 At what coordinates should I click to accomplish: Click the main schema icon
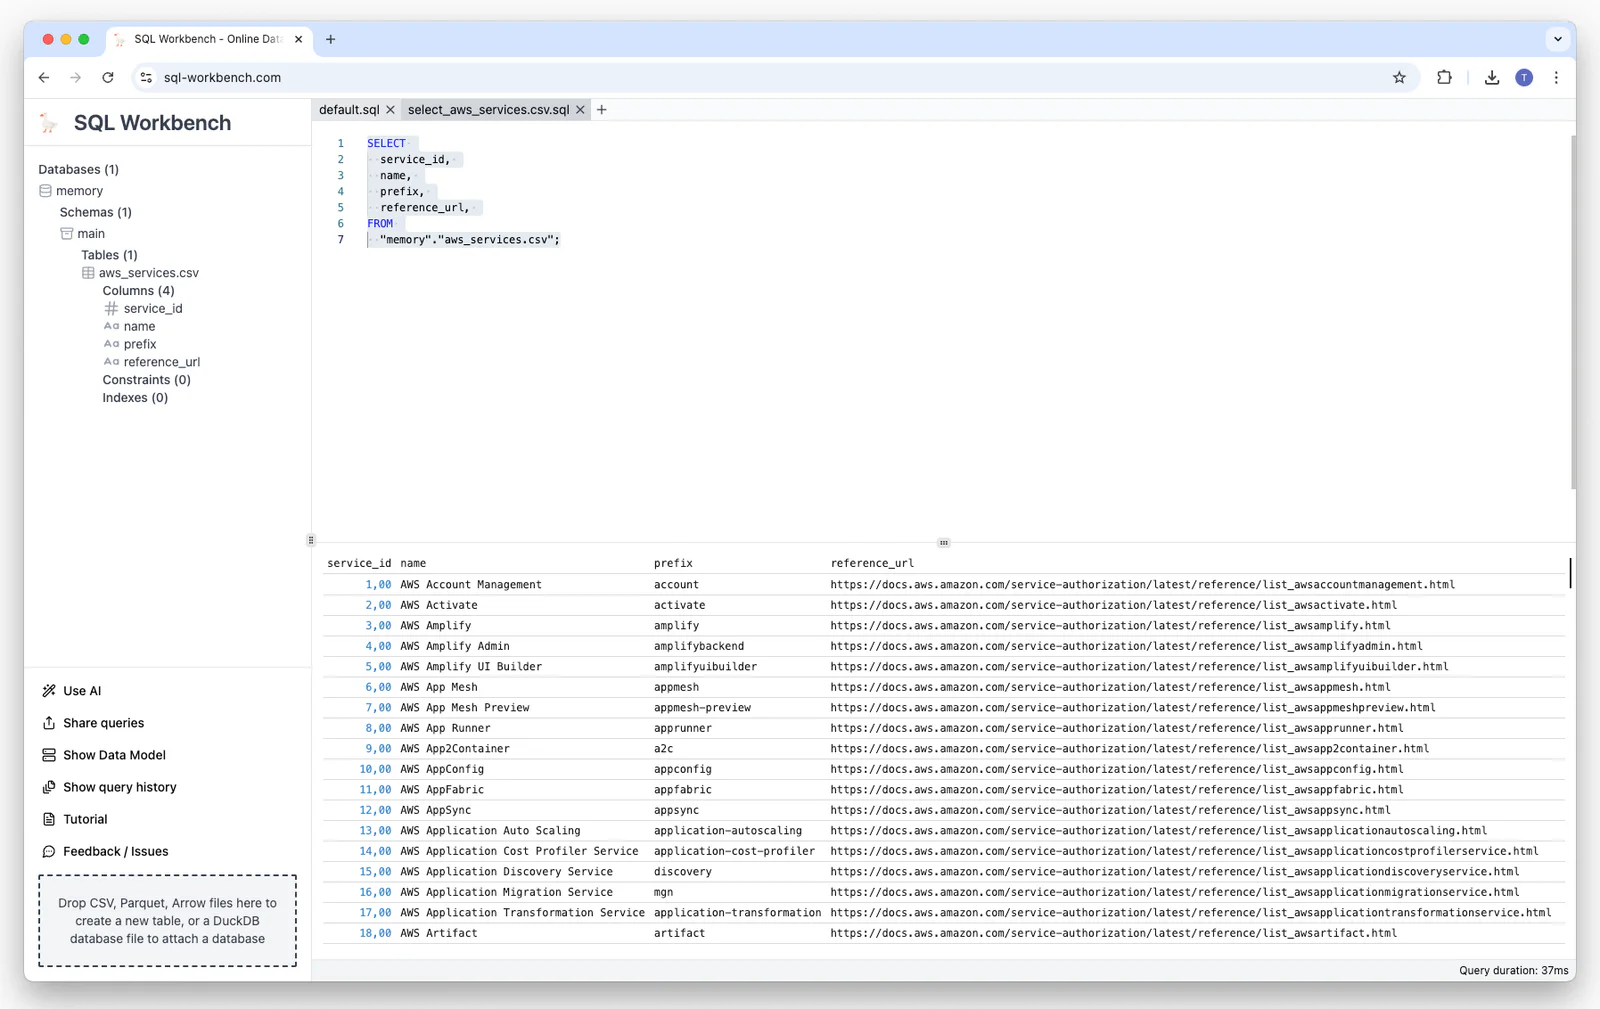tap(66, 234)
